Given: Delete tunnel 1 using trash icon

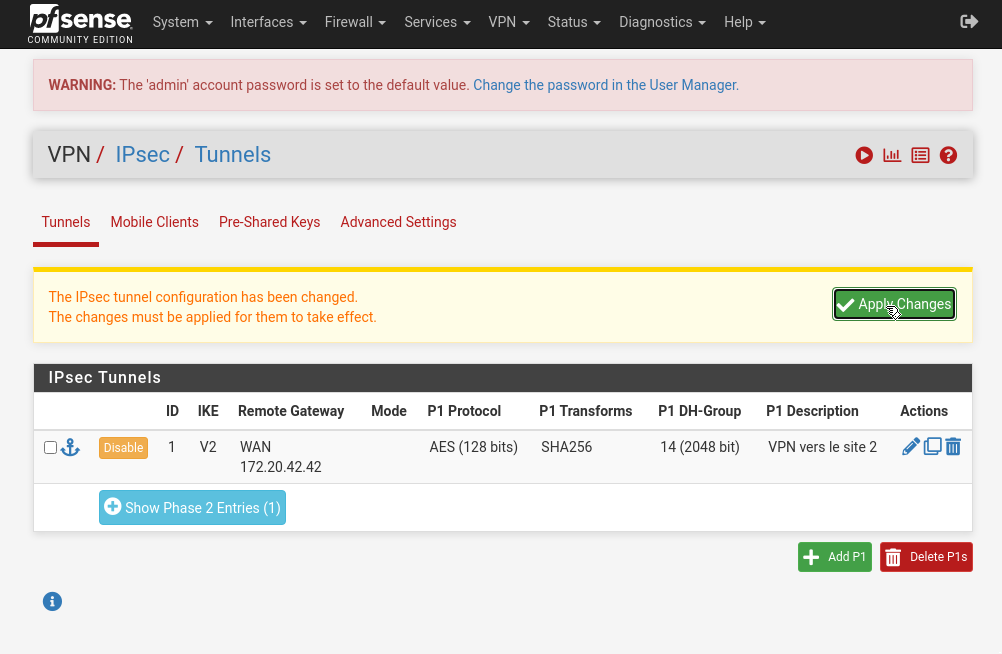Looking at the screenshot, I should pyautogui.click(x=953, y=447).
